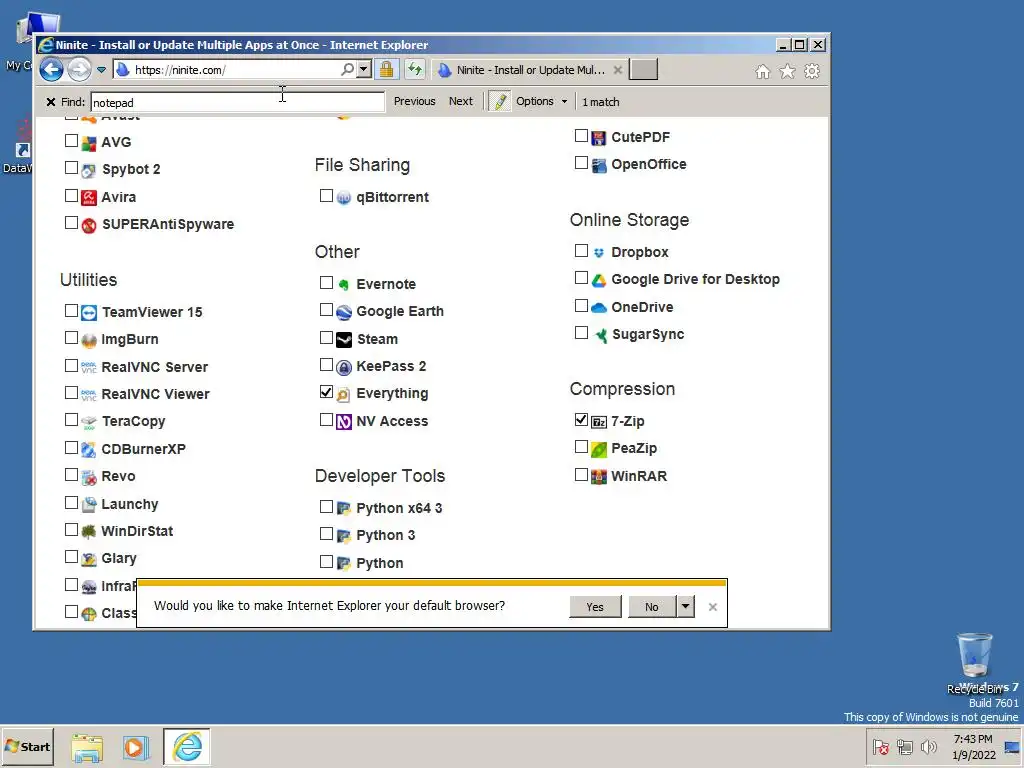Click the Glary label
This screenshot has width=1024, height=768.
pyautogui.click(x=118, y=558)
